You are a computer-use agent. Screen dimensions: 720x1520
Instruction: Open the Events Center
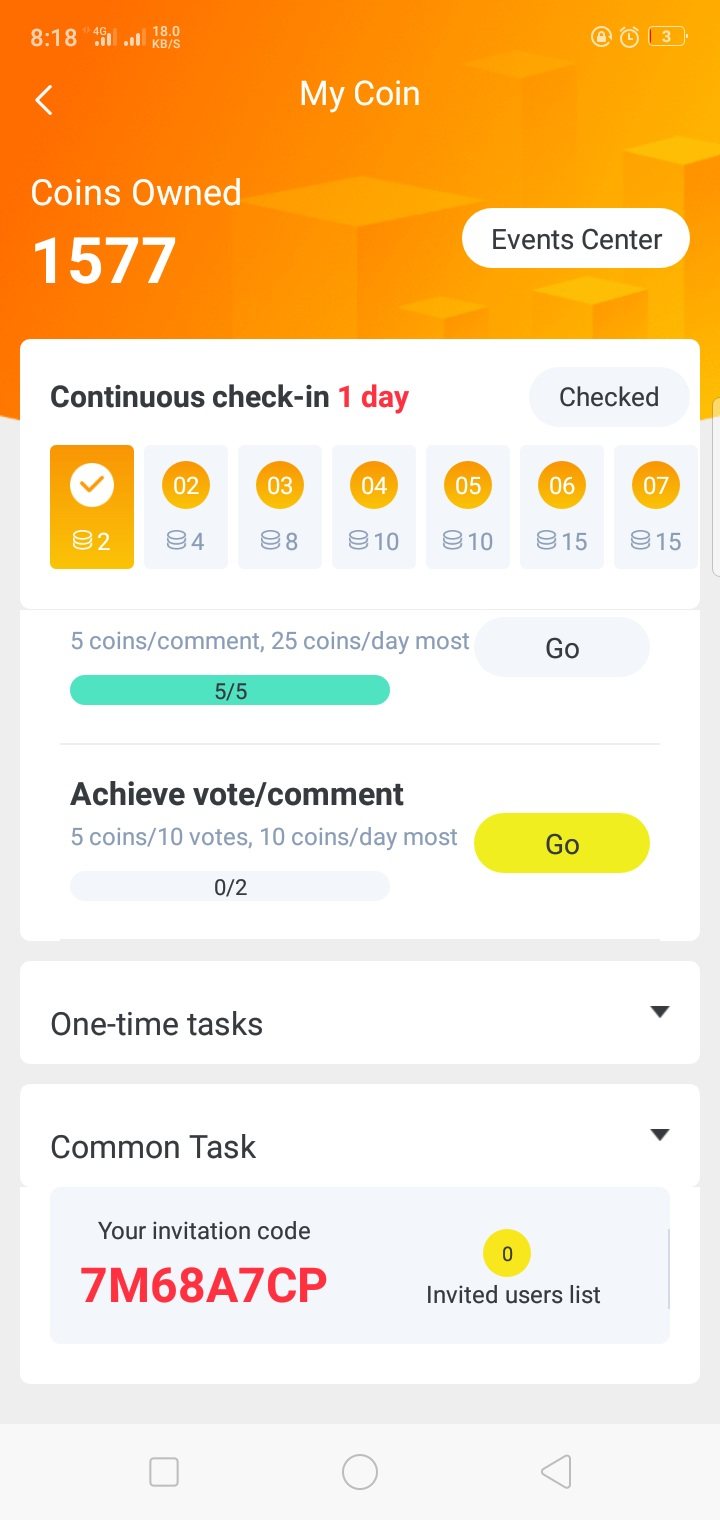click(x=576, y=239)
